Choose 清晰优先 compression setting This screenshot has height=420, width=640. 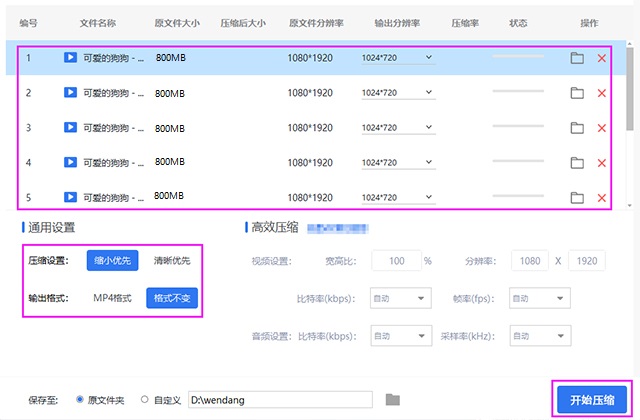[x=171, y=261]
